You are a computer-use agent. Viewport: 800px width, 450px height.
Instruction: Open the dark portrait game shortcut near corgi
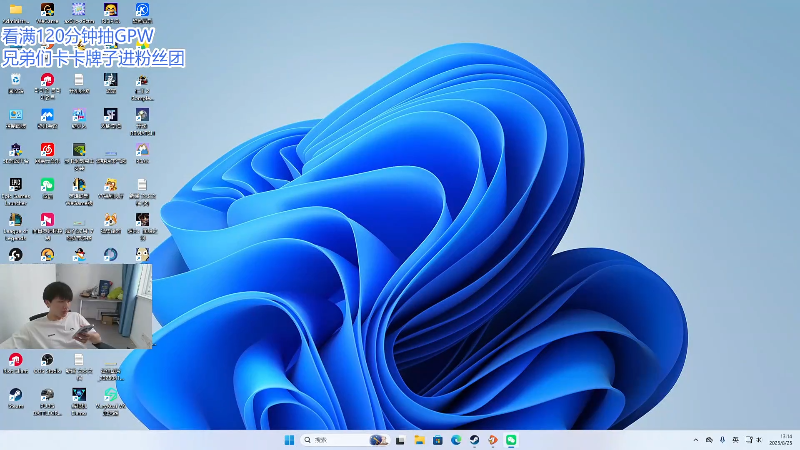pos(142,219)
